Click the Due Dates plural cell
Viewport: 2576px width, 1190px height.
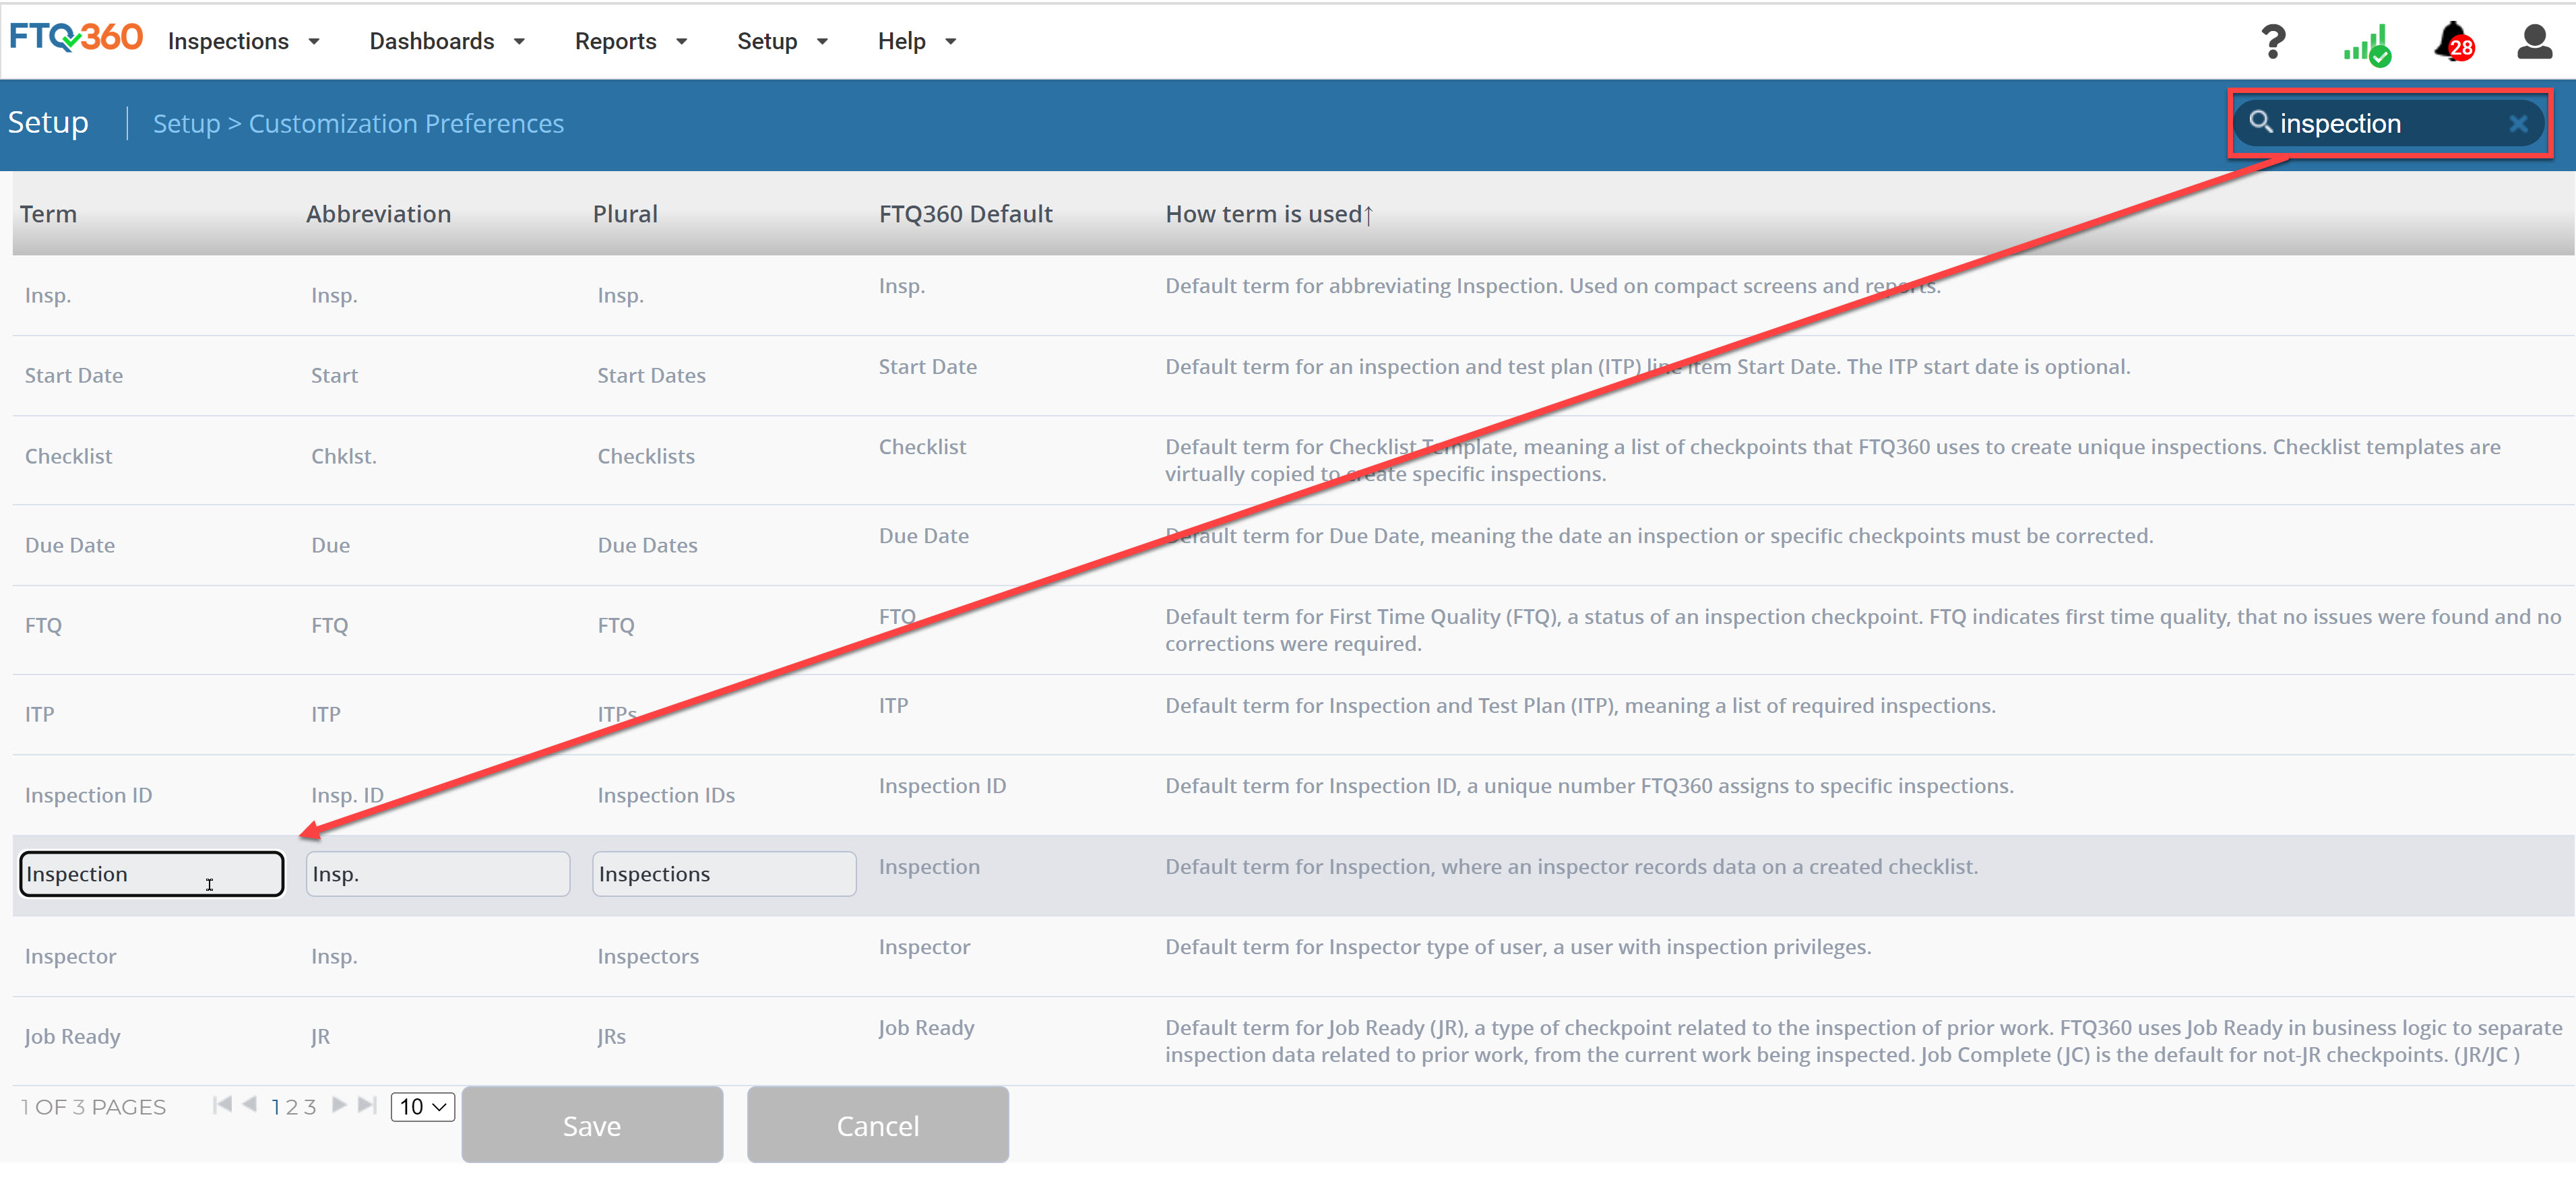(x=647, y=545)
